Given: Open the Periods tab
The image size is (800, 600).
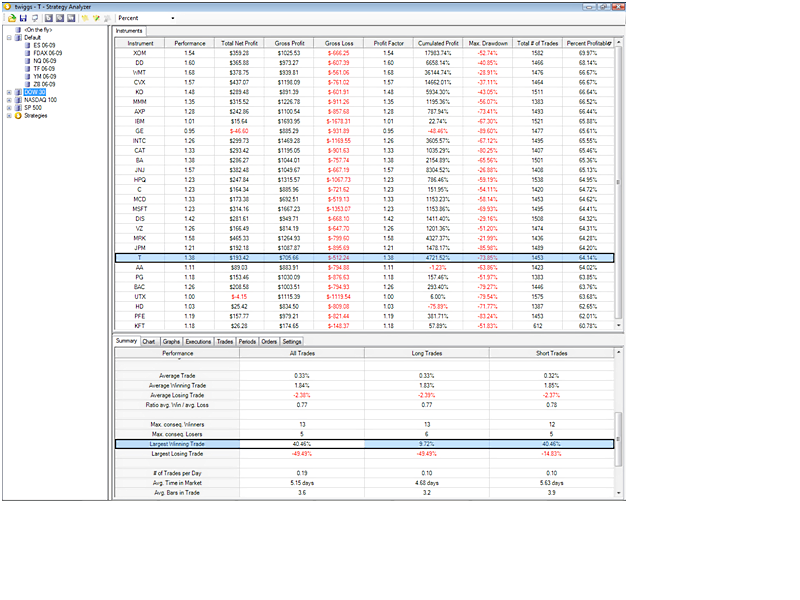Looking at the screenshot, I should tap(247, 341).
